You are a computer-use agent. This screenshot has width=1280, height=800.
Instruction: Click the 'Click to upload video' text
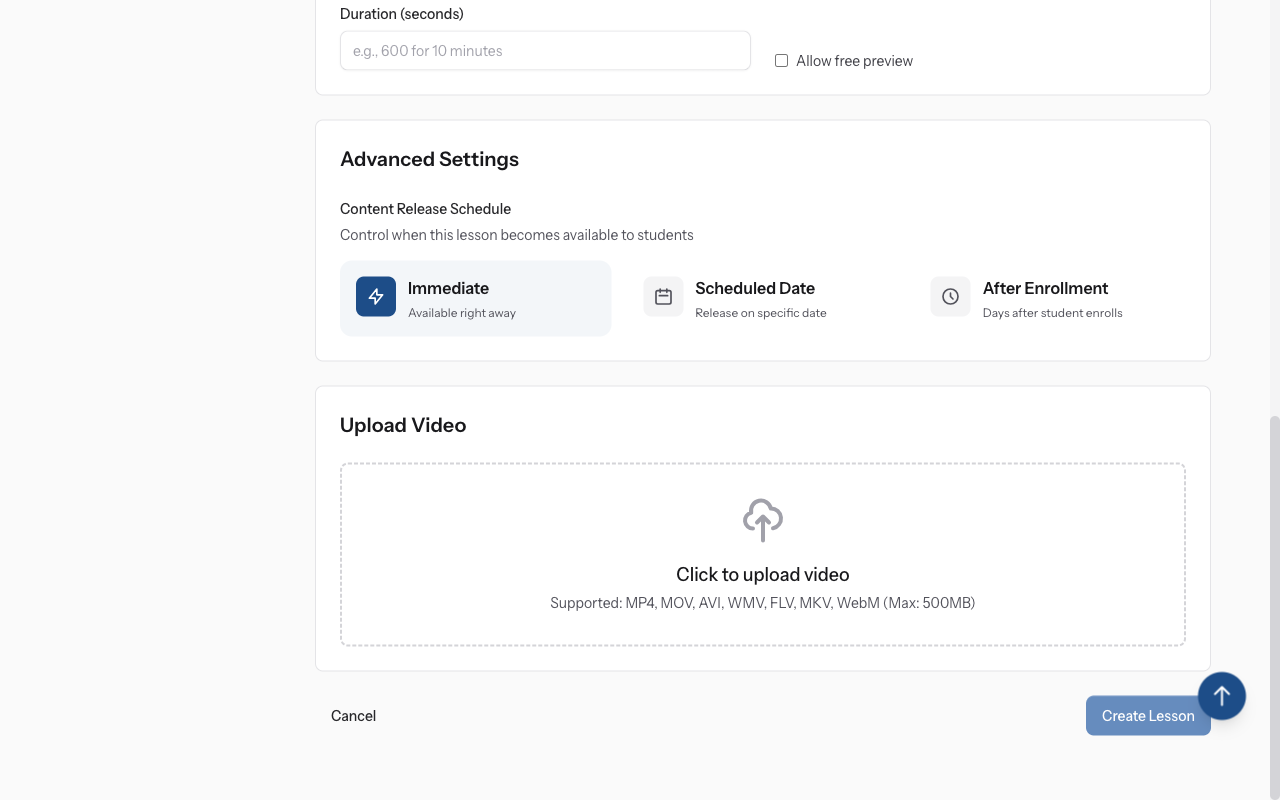[x=762, y=574]
